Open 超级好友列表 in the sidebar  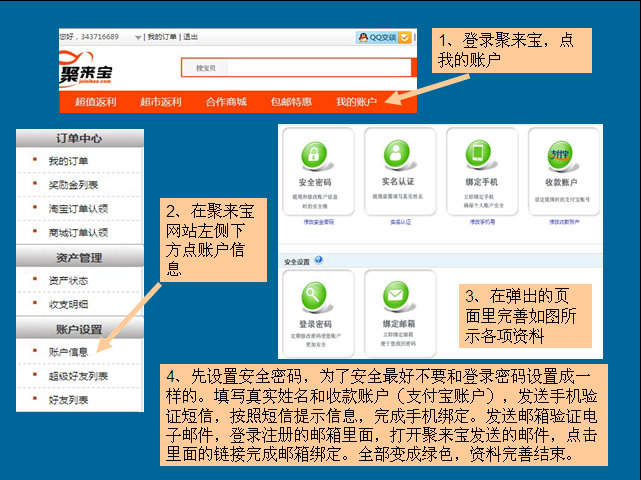pos(79,376)
